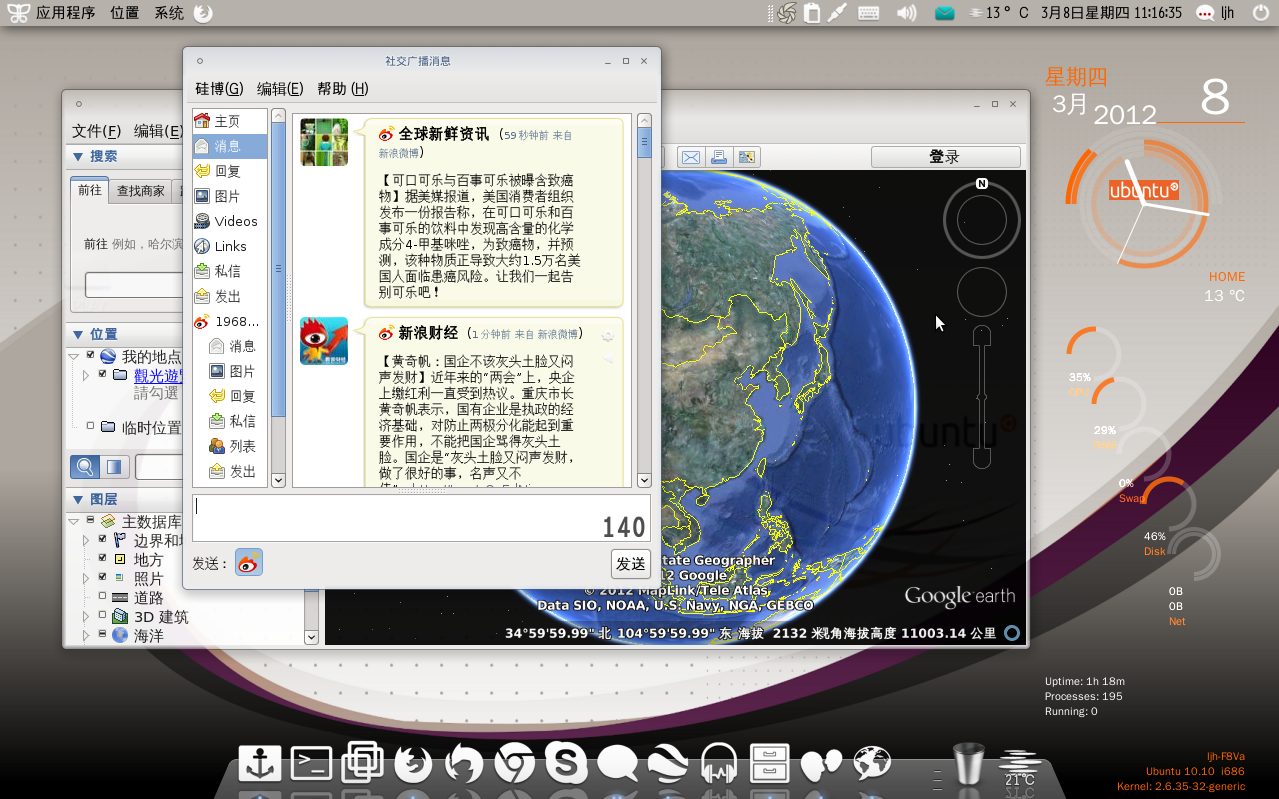The width and height of the screenshot is (1279, 799).
Task: Launch Skype from the dock
Action: 566,764
